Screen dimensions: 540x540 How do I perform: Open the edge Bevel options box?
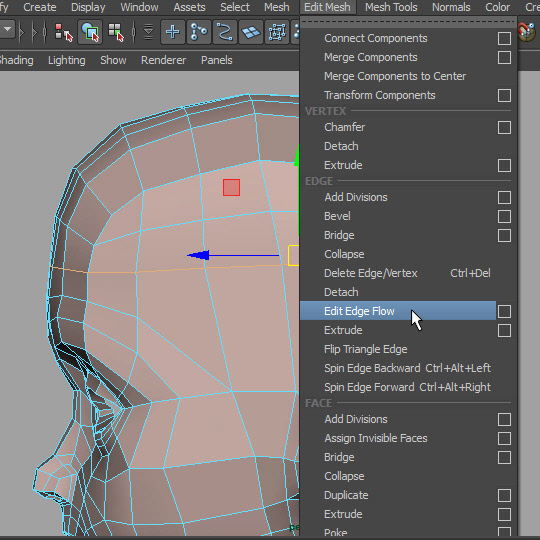click(x=504, y=217)
